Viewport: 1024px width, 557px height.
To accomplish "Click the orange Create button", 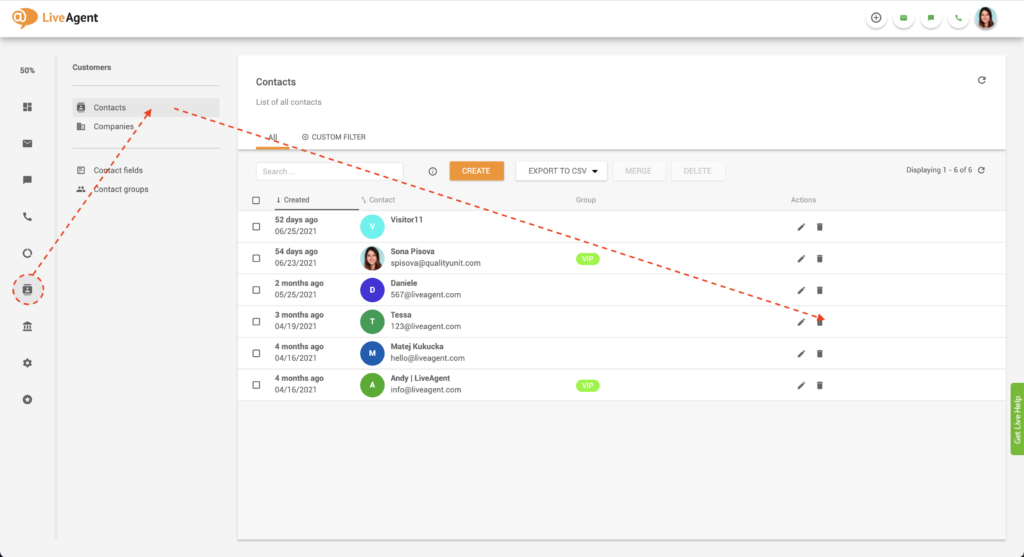I will [476, 171].
